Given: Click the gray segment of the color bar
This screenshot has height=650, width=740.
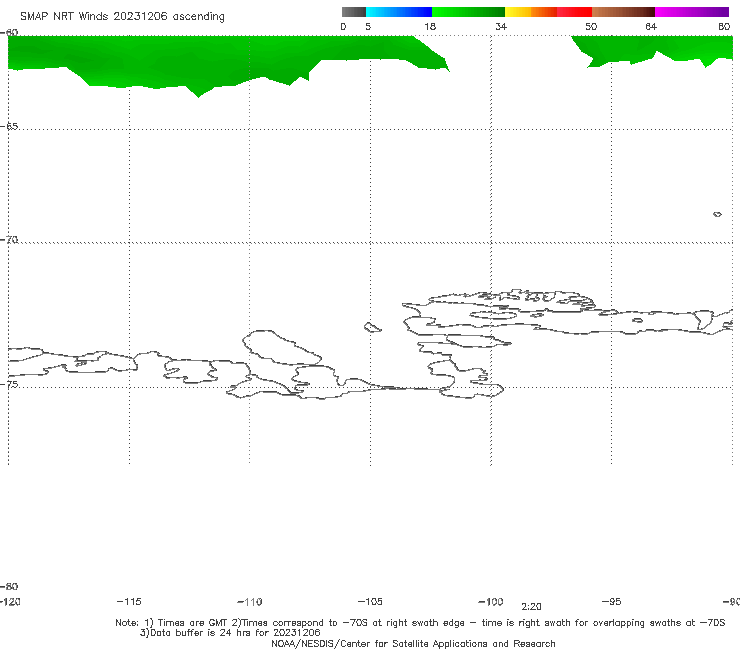Looking at the screenshot, I should [x=353, y=12].
